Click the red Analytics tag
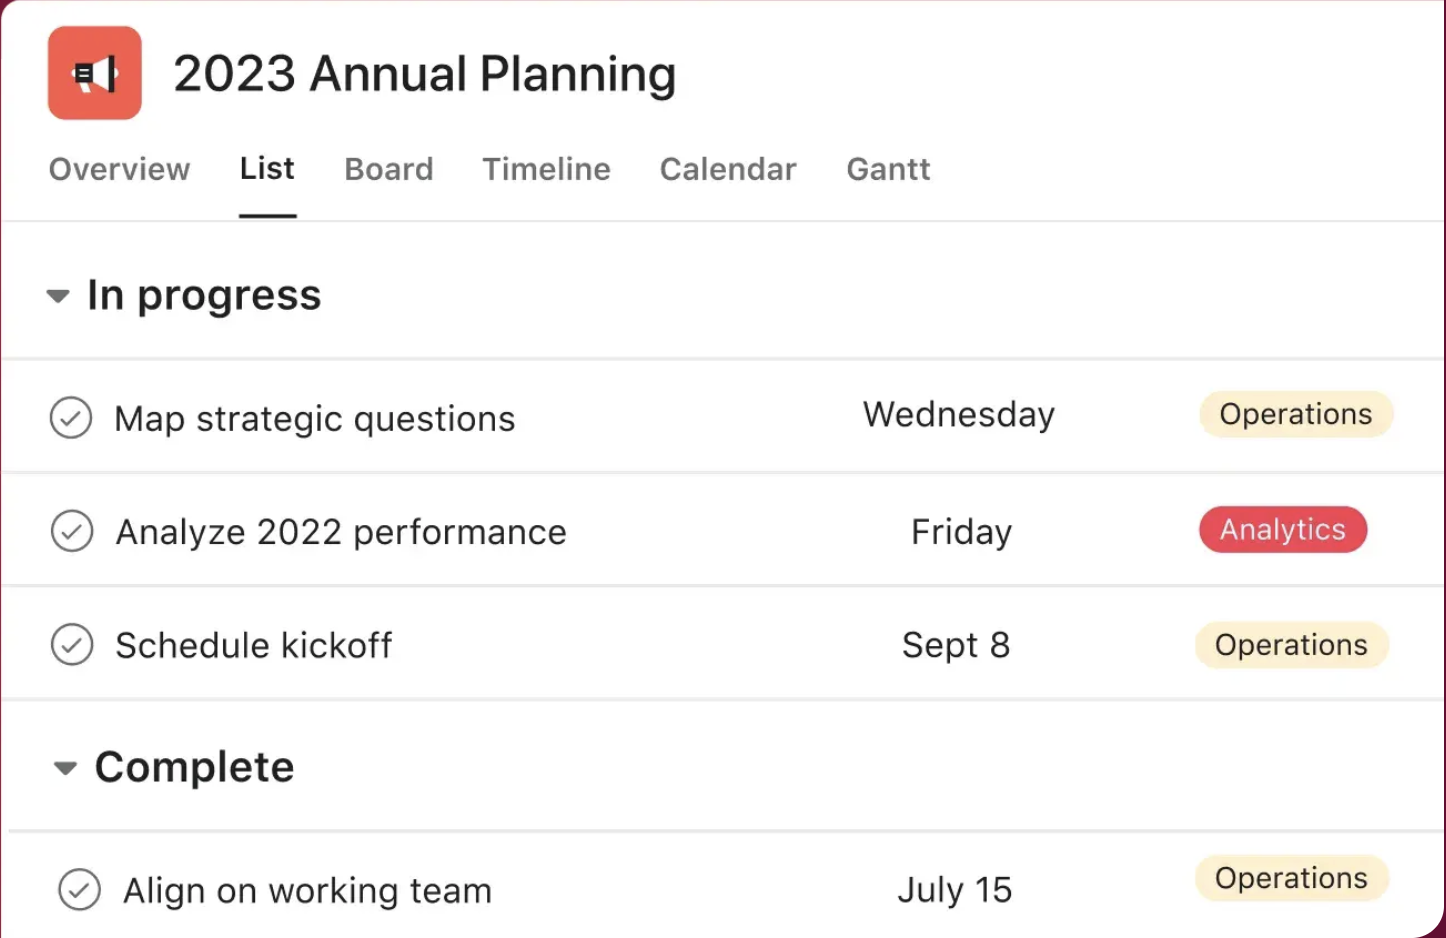The width and height of the screenshot is (1446, 938). coord(1283,529)
